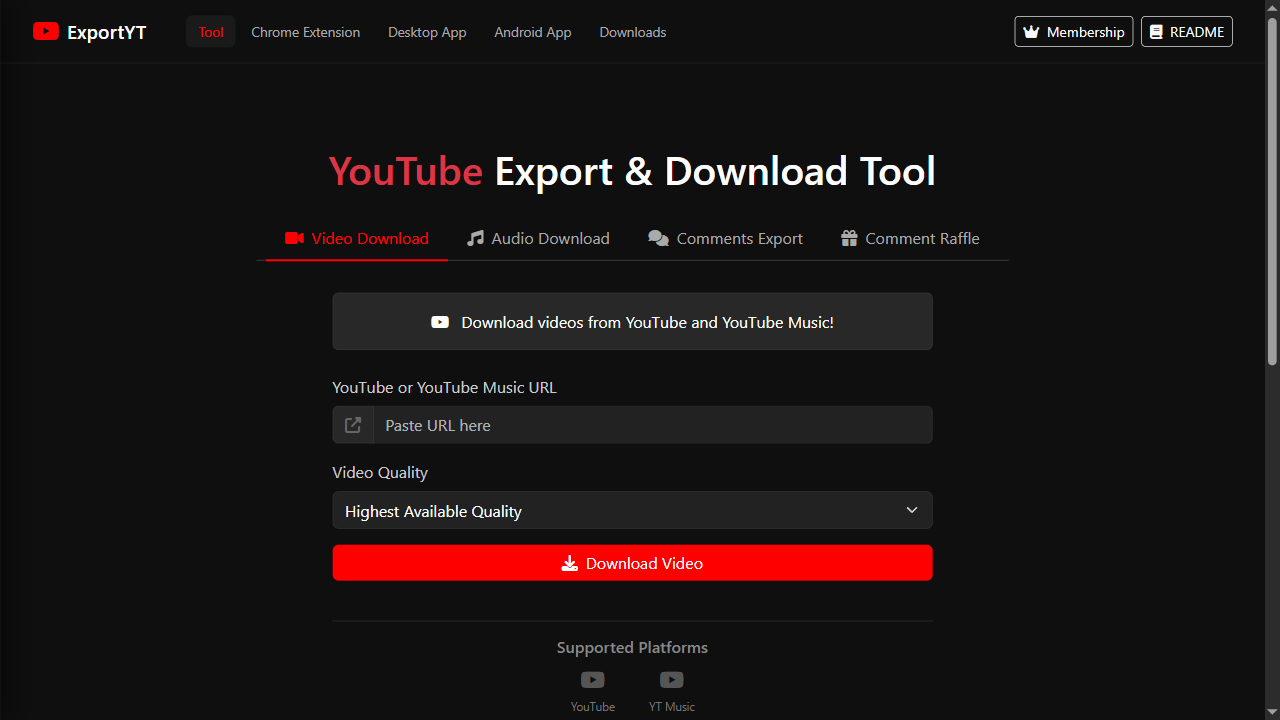1280x720 pixels.
Task: Click the play icon in the info banner
Action: click(x=440, y=322)
